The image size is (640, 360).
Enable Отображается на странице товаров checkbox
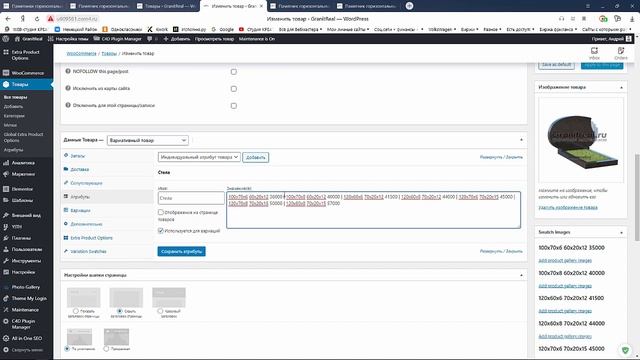(x=161, y=212)
